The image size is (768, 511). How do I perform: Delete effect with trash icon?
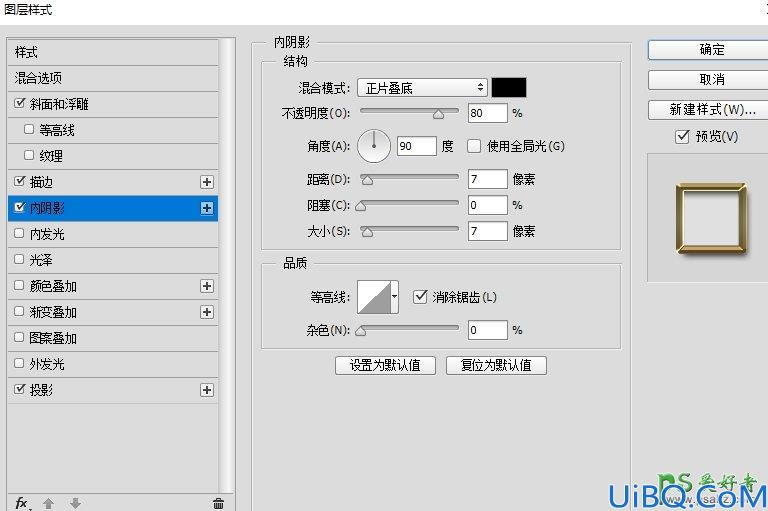point(218,503)
